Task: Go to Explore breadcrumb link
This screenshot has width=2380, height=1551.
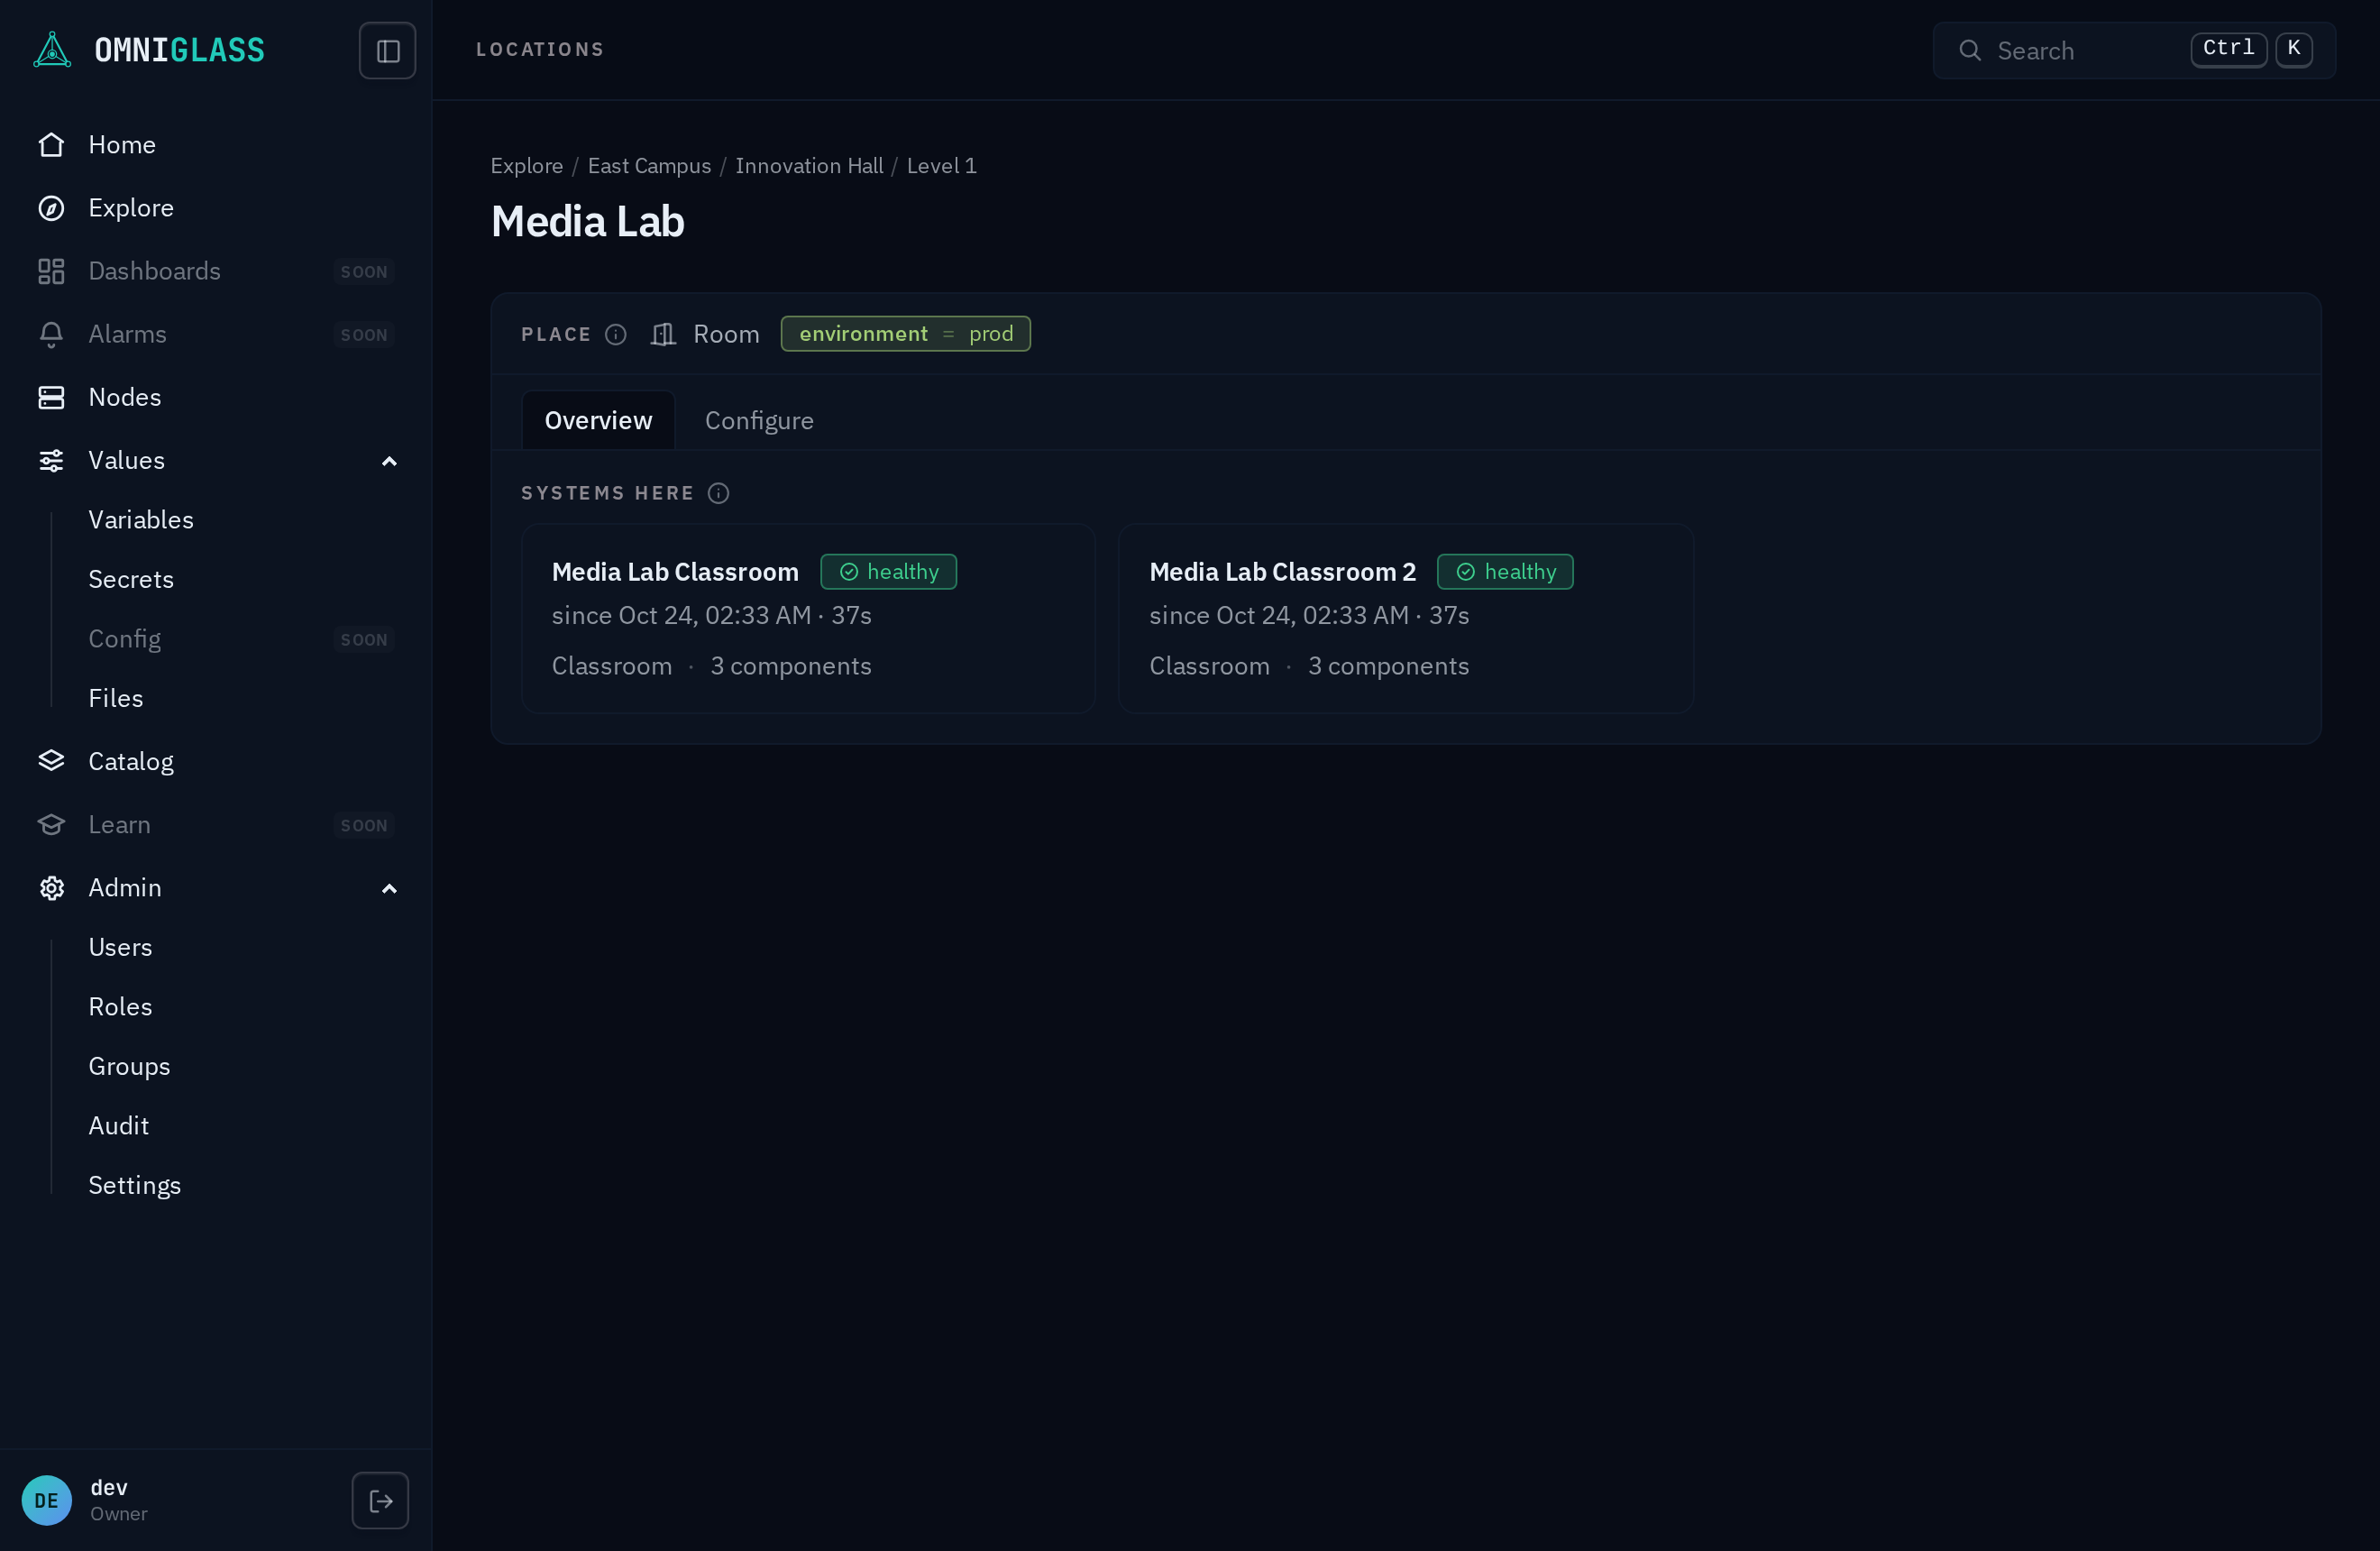Action: click(x=527, y=166)
